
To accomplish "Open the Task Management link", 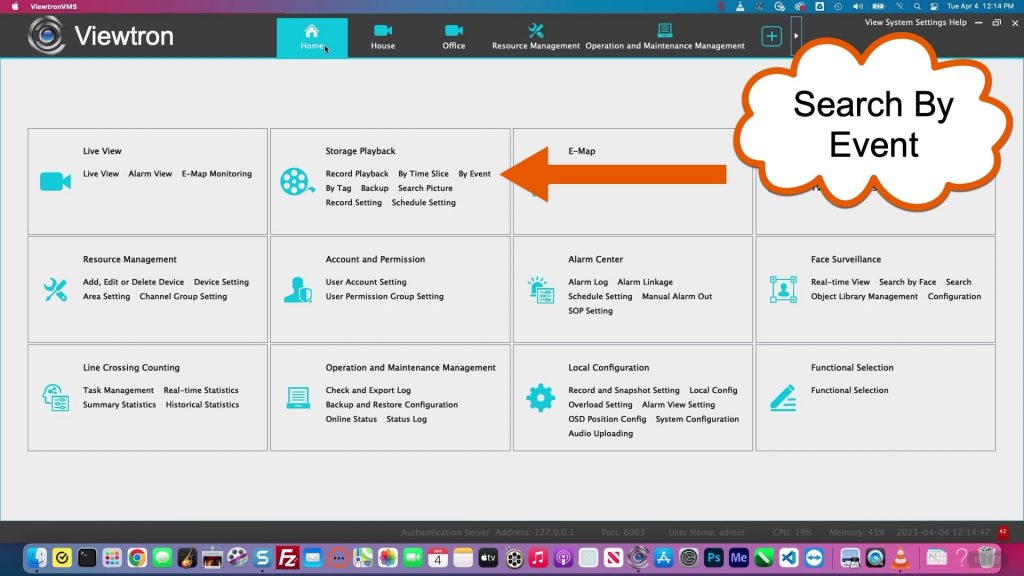I will click(x=118, y=391).
